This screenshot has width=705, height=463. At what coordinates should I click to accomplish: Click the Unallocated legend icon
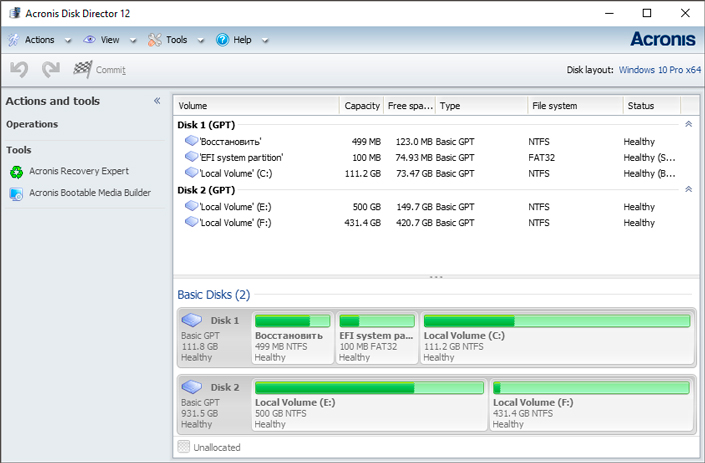183,447
